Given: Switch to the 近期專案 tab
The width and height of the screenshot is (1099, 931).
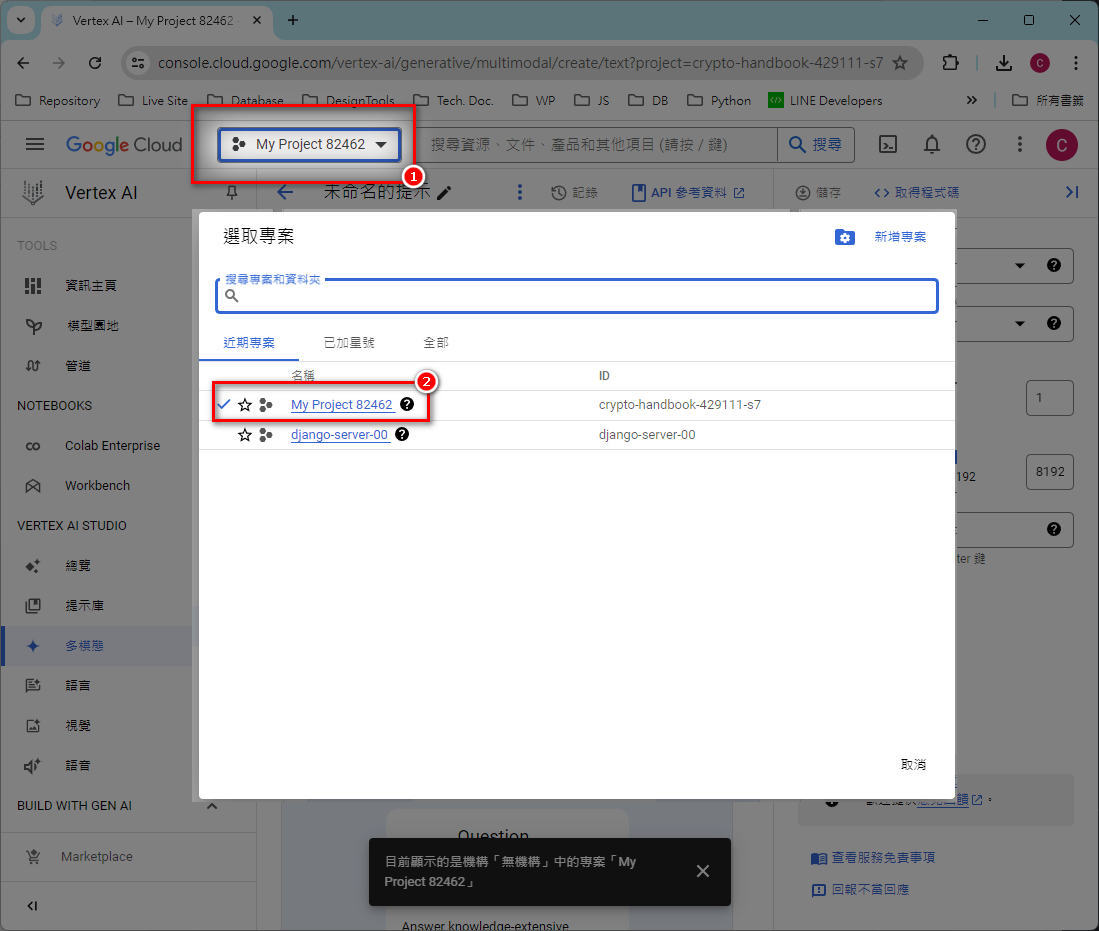Looking at the screenshot, I should [x=249, y=343].
